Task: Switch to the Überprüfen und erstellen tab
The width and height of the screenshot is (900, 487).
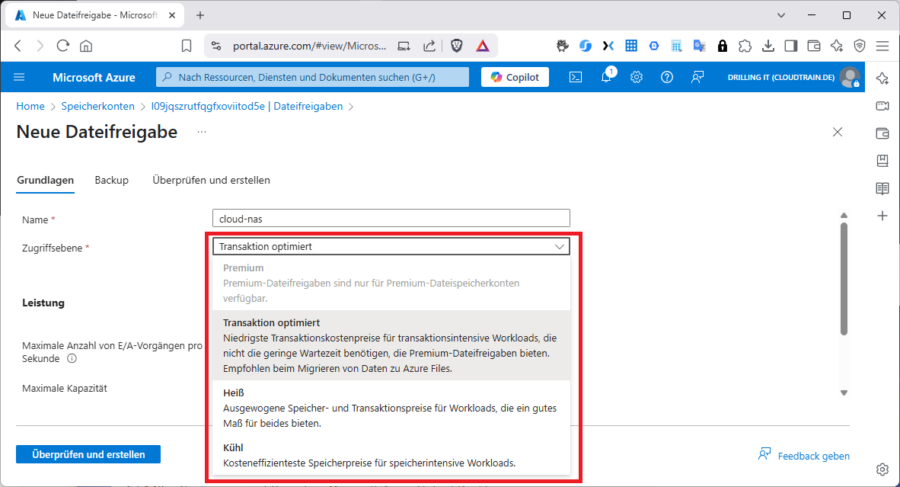Action: 211,180
